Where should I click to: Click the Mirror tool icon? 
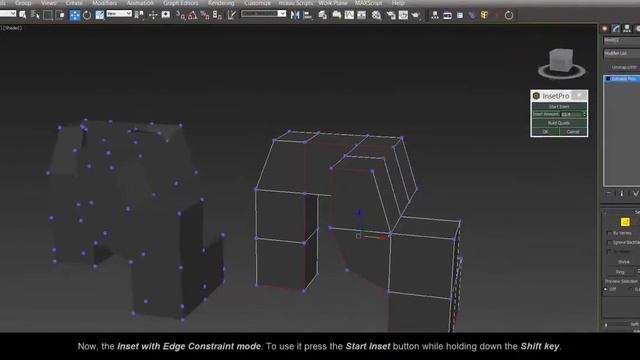tap(295, 15)
